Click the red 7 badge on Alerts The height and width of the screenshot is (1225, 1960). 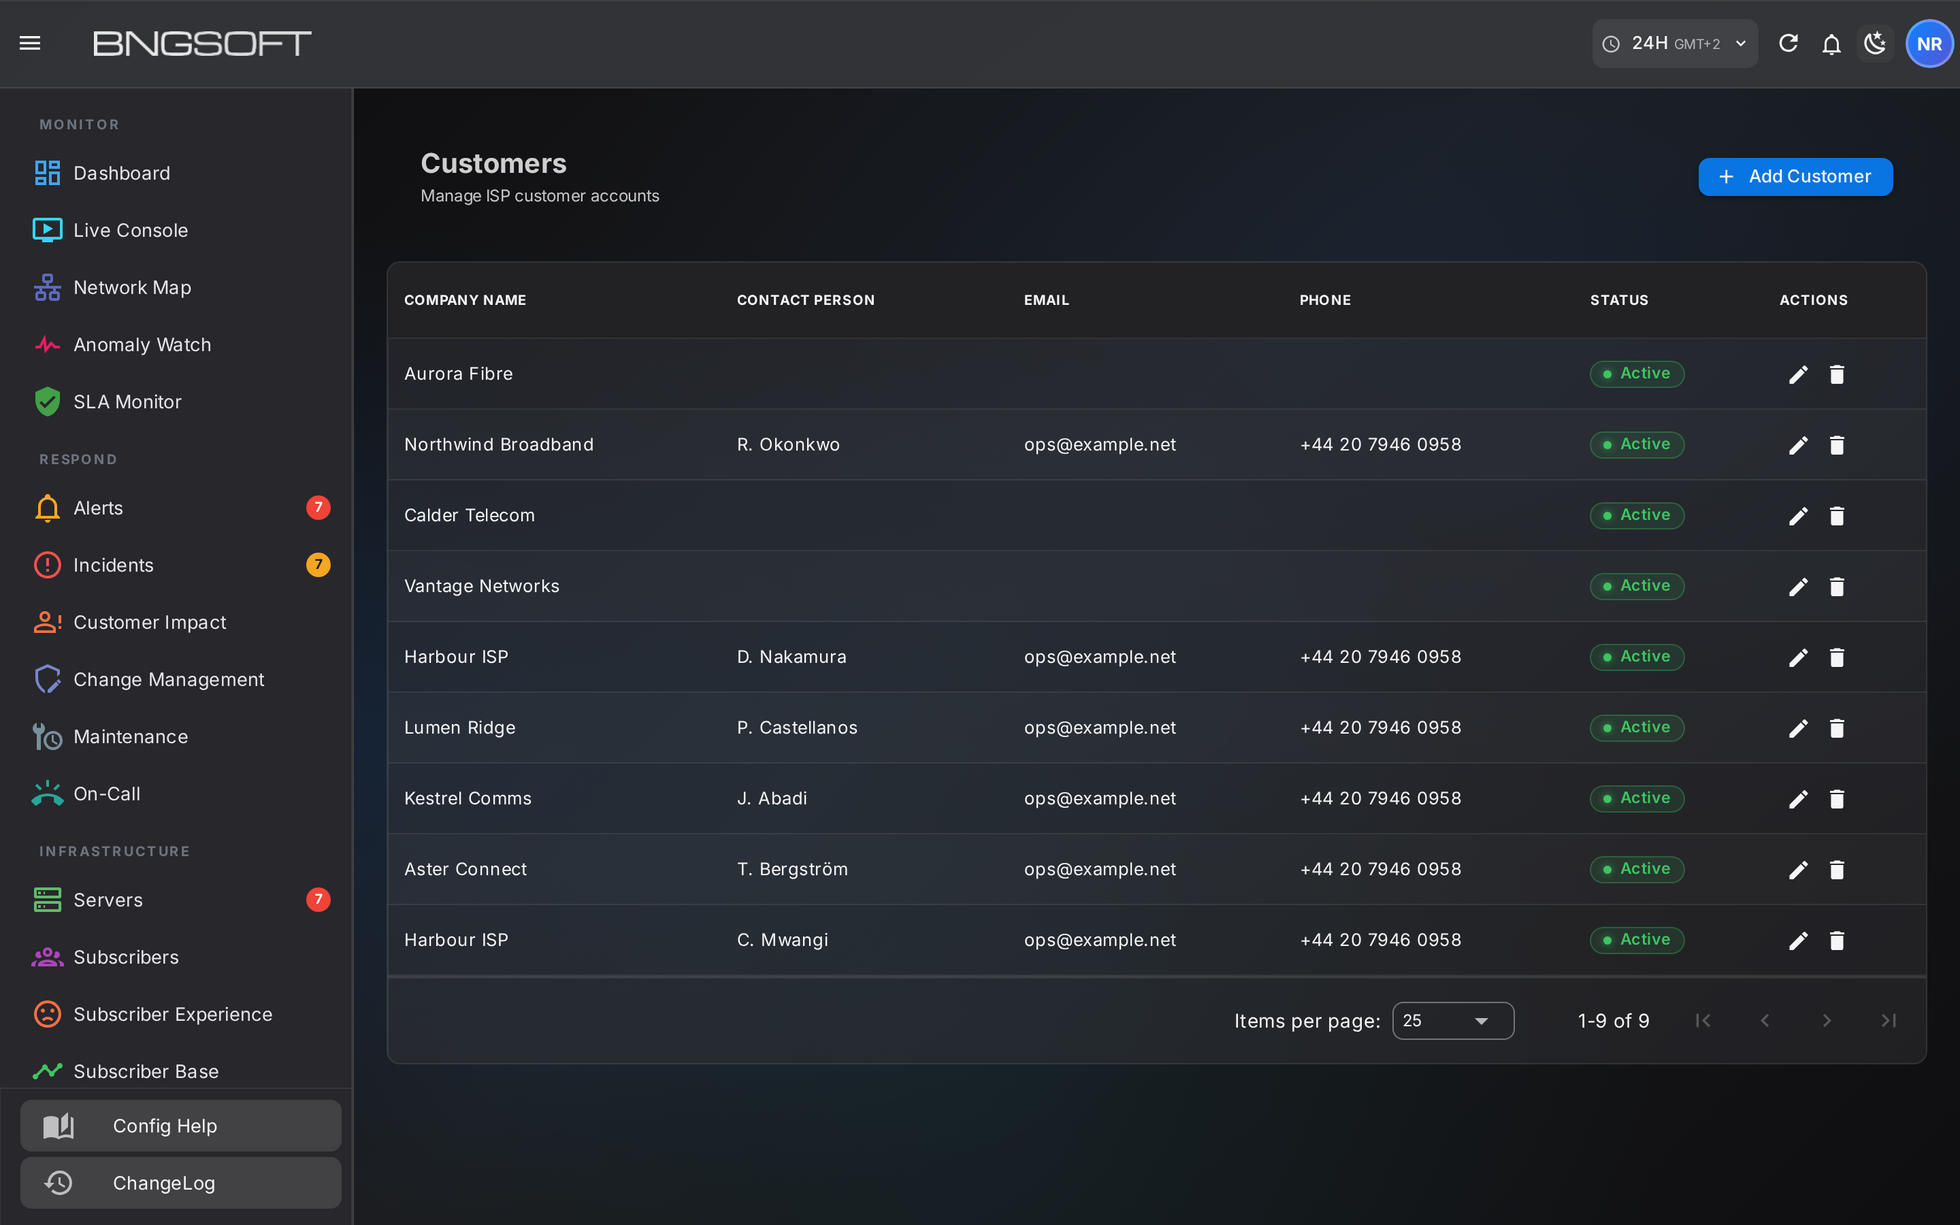pos(318,508)
